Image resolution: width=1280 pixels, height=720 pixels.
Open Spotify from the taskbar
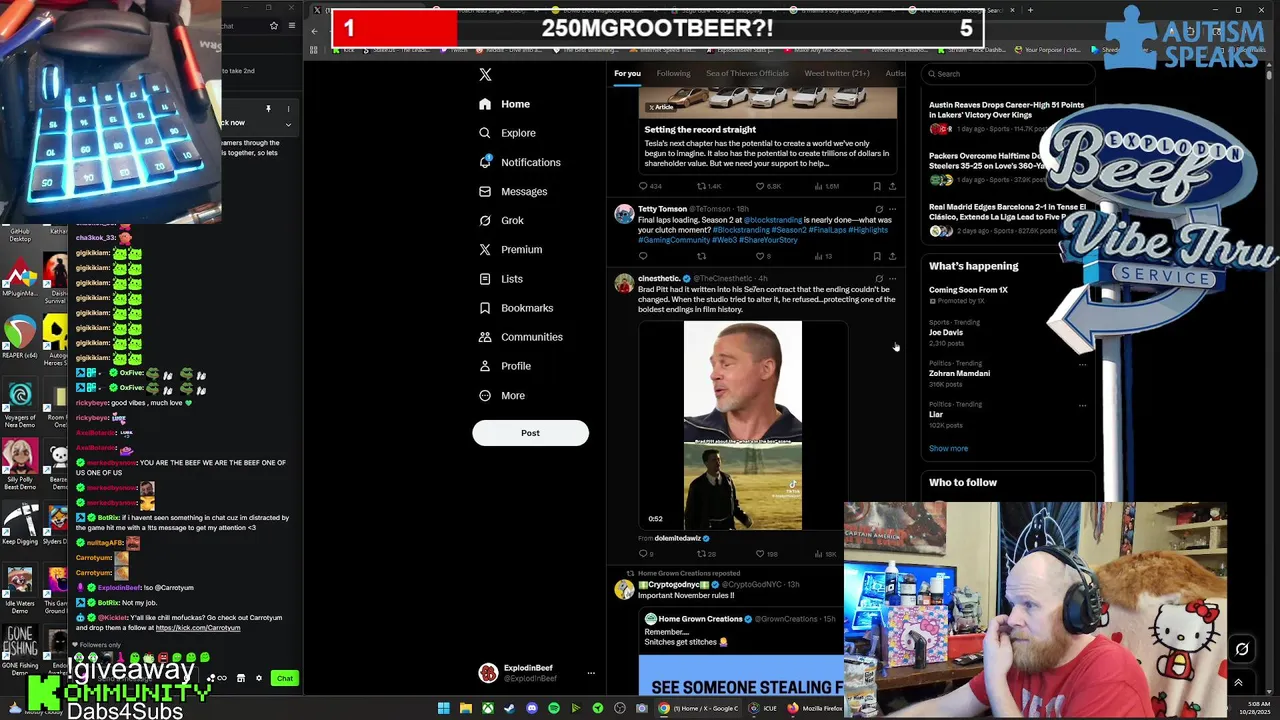[554, 708]
